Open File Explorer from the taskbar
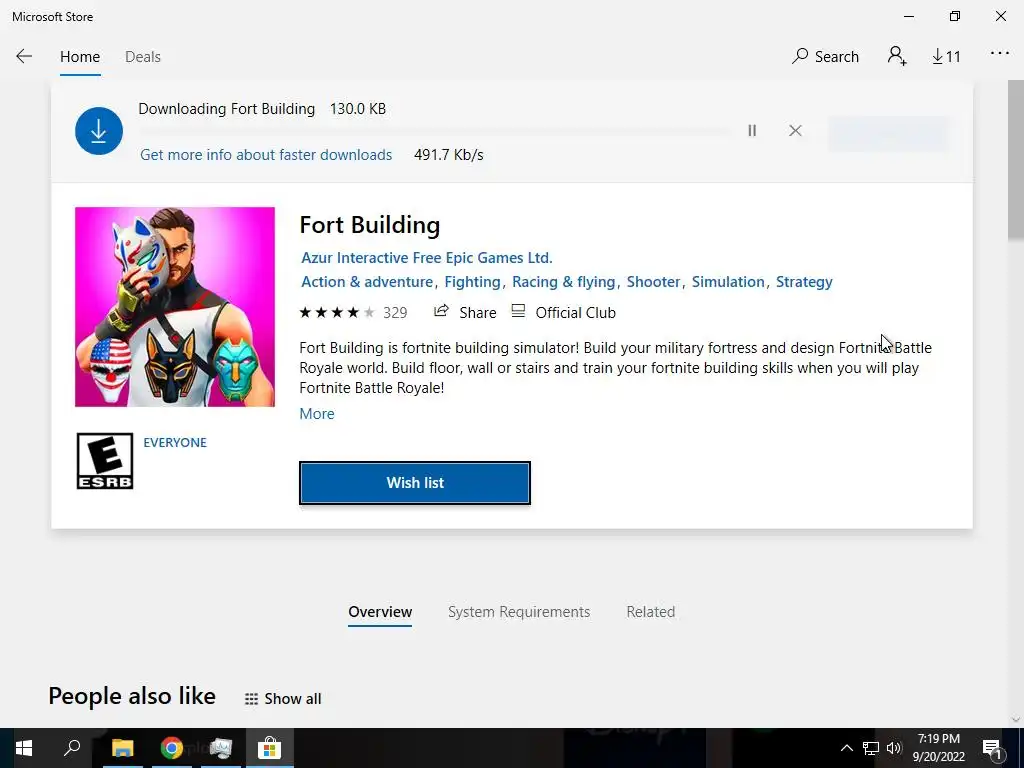Image resolution: width=1024 pixels, height=768 pixels. pos(122,748)
